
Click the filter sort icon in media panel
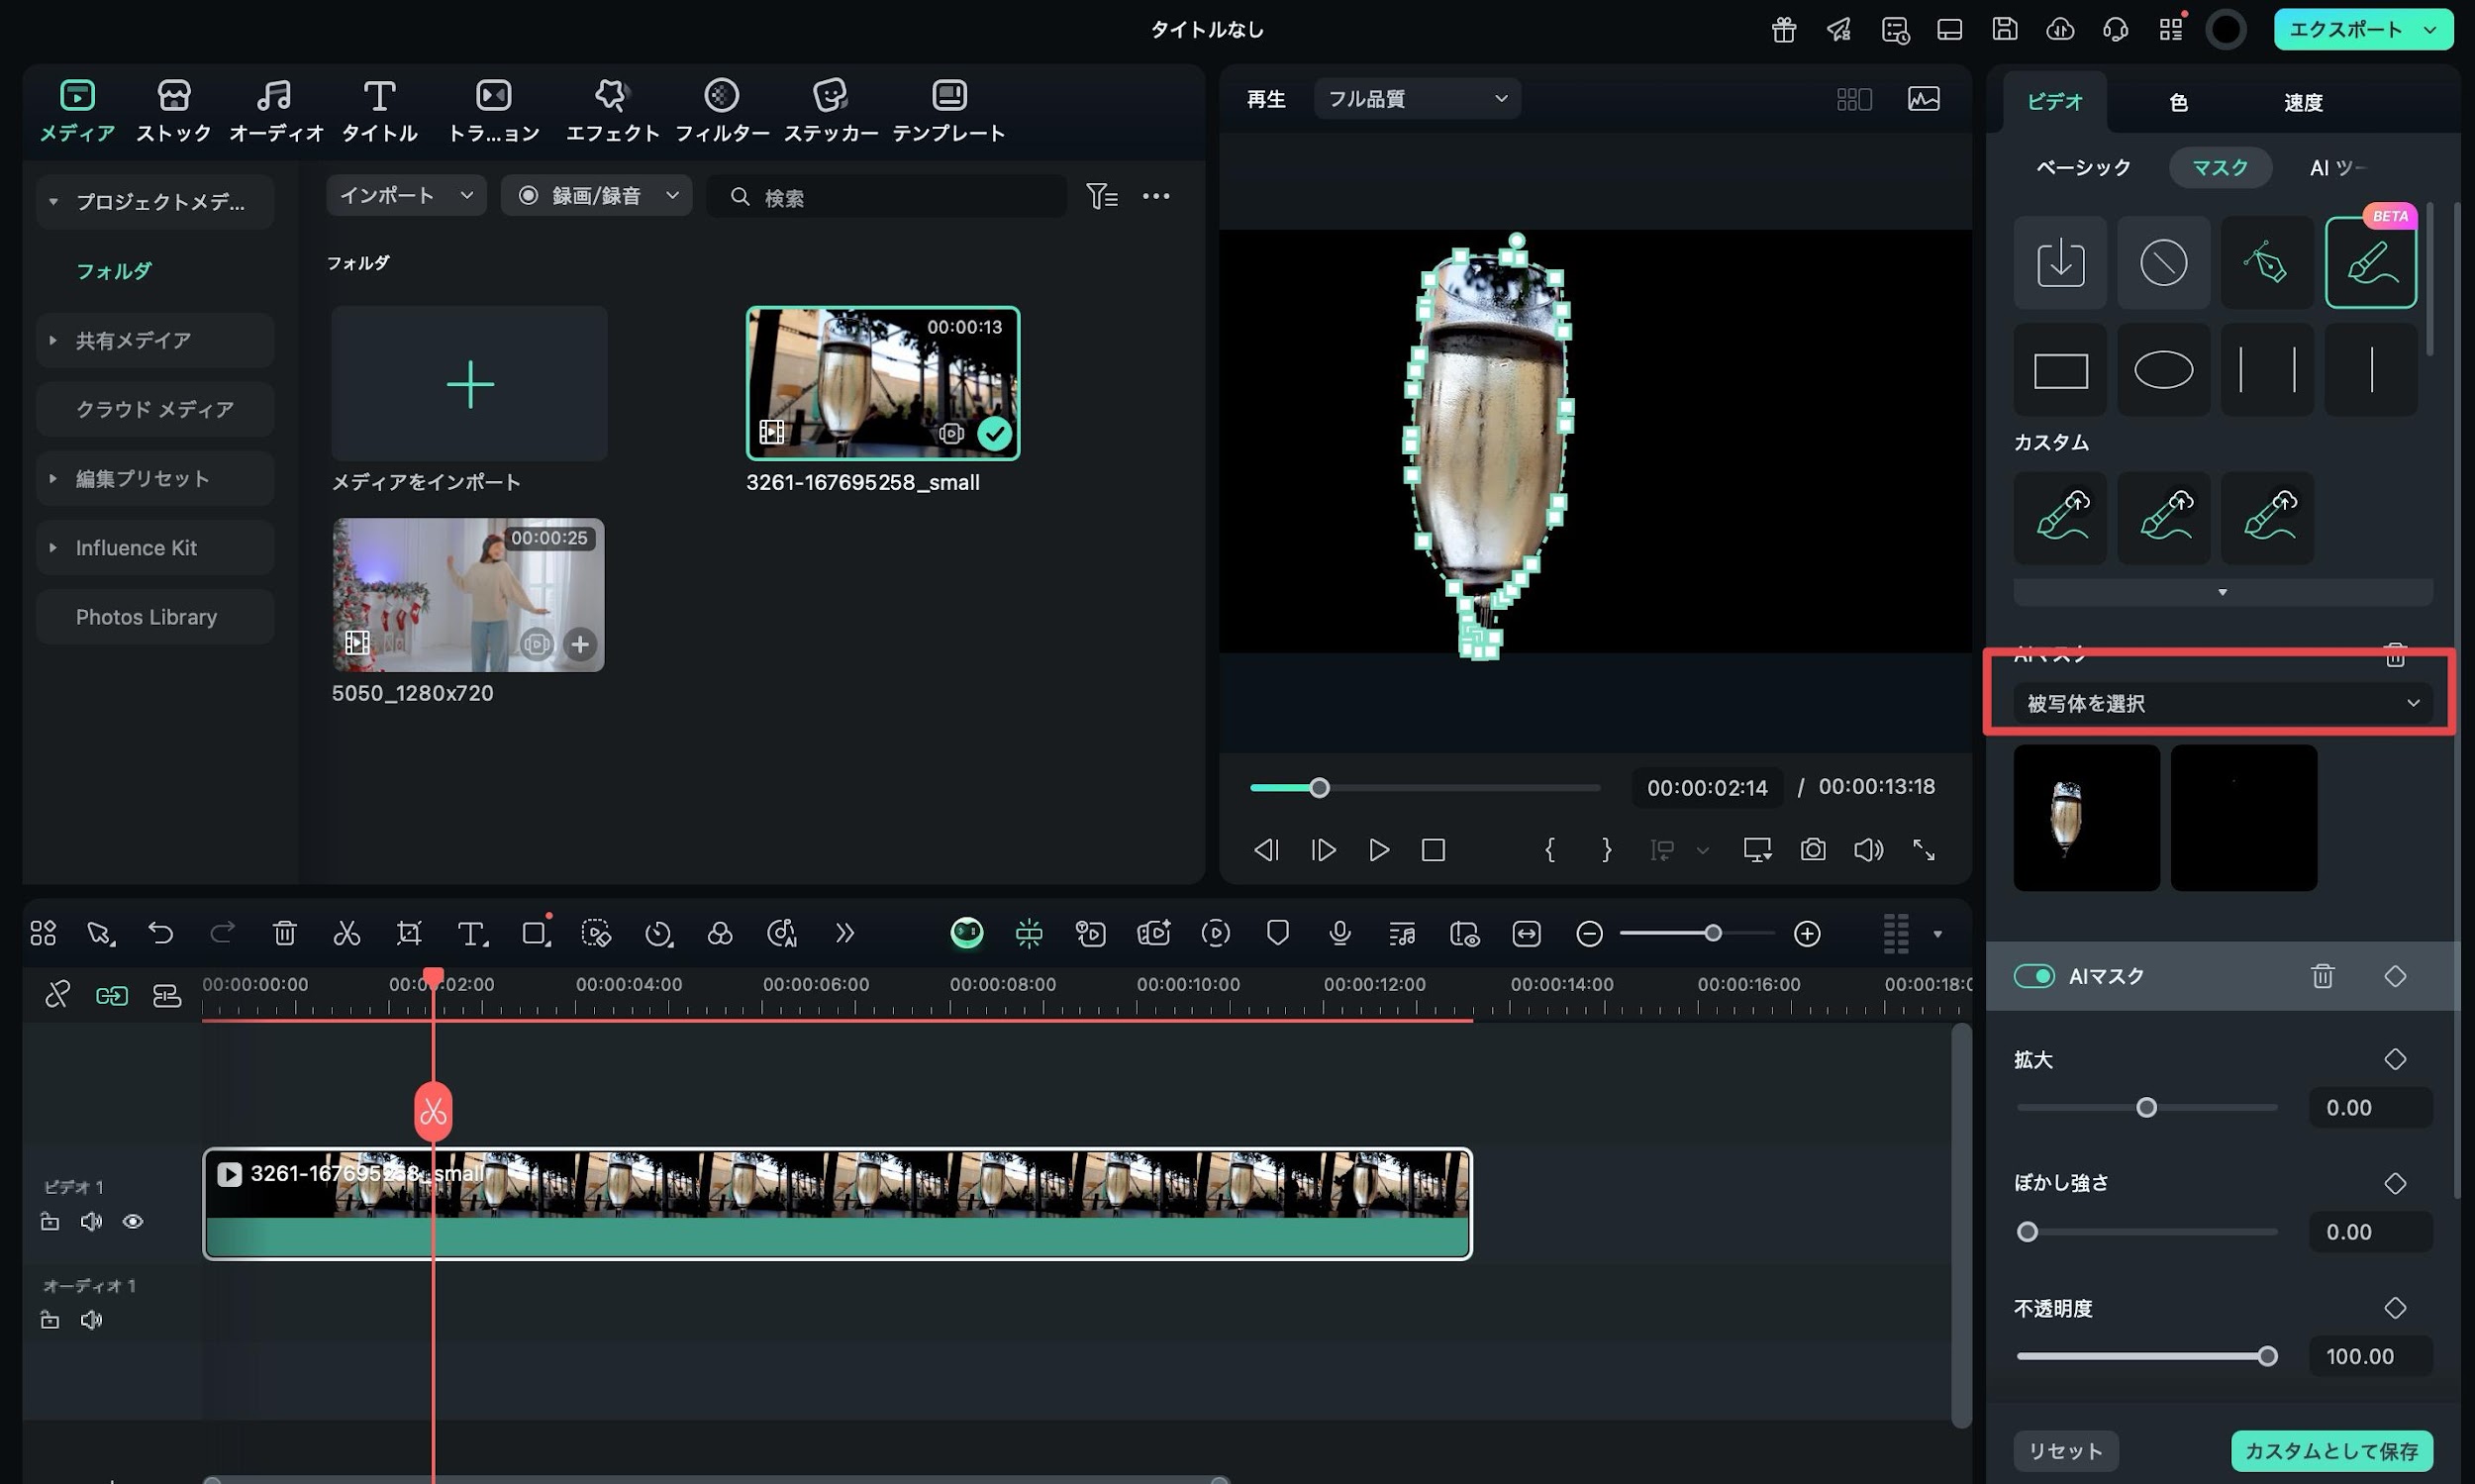coord(1102,196)
